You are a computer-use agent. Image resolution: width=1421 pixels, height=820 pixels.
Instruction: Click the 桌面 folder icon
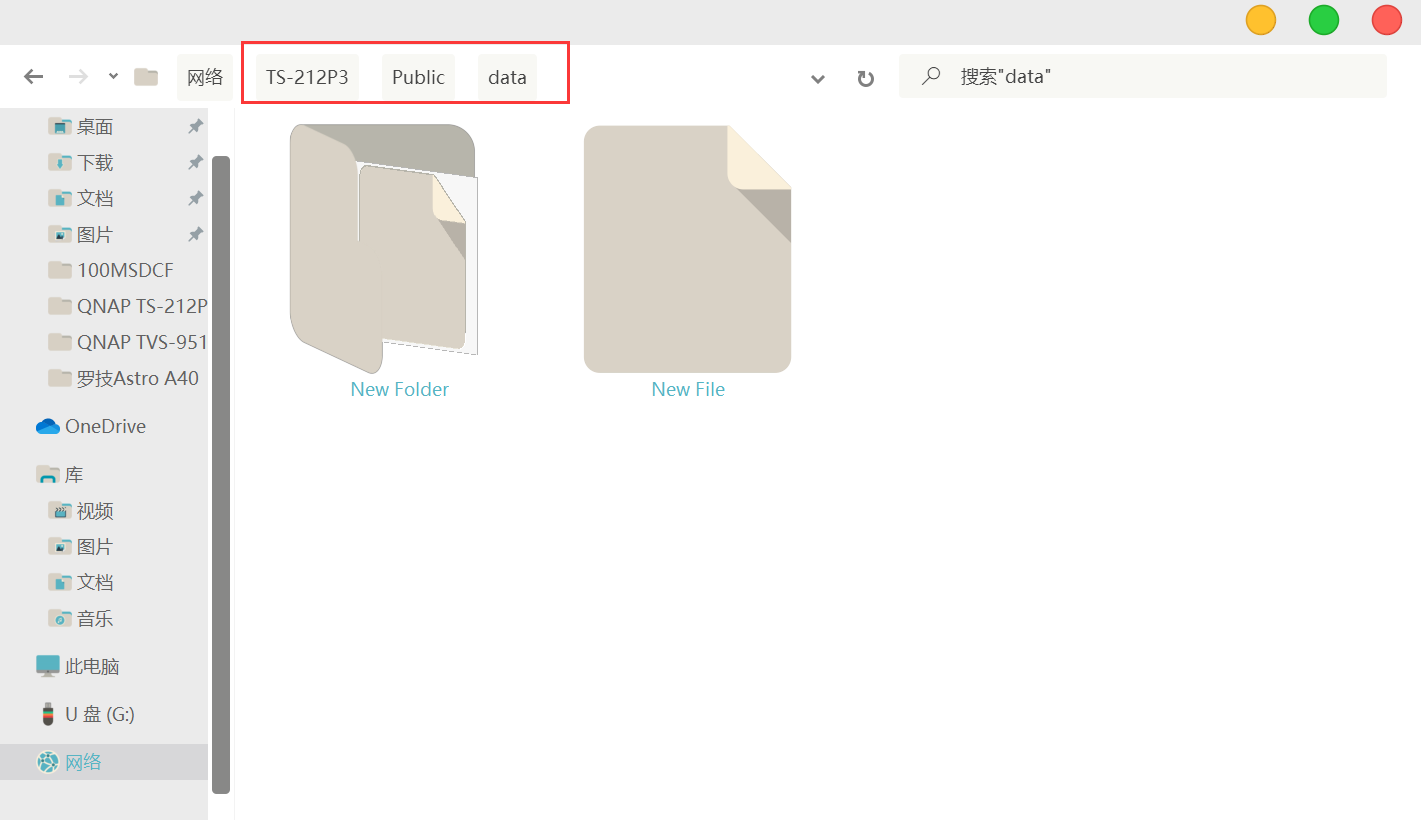[60, 127]
